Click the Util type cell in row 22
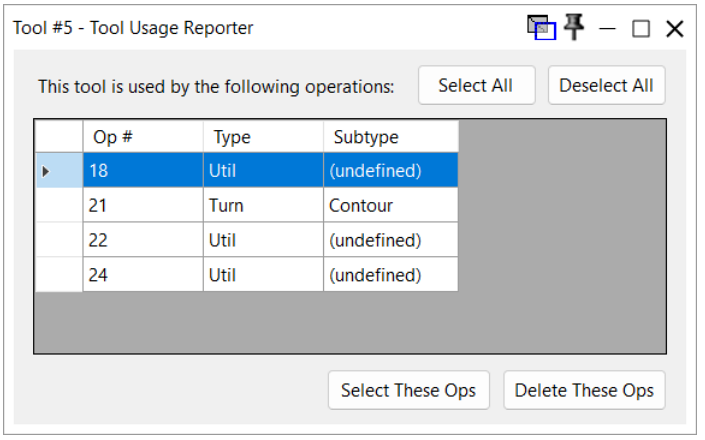705x440 pixels. tap(263, 240)
